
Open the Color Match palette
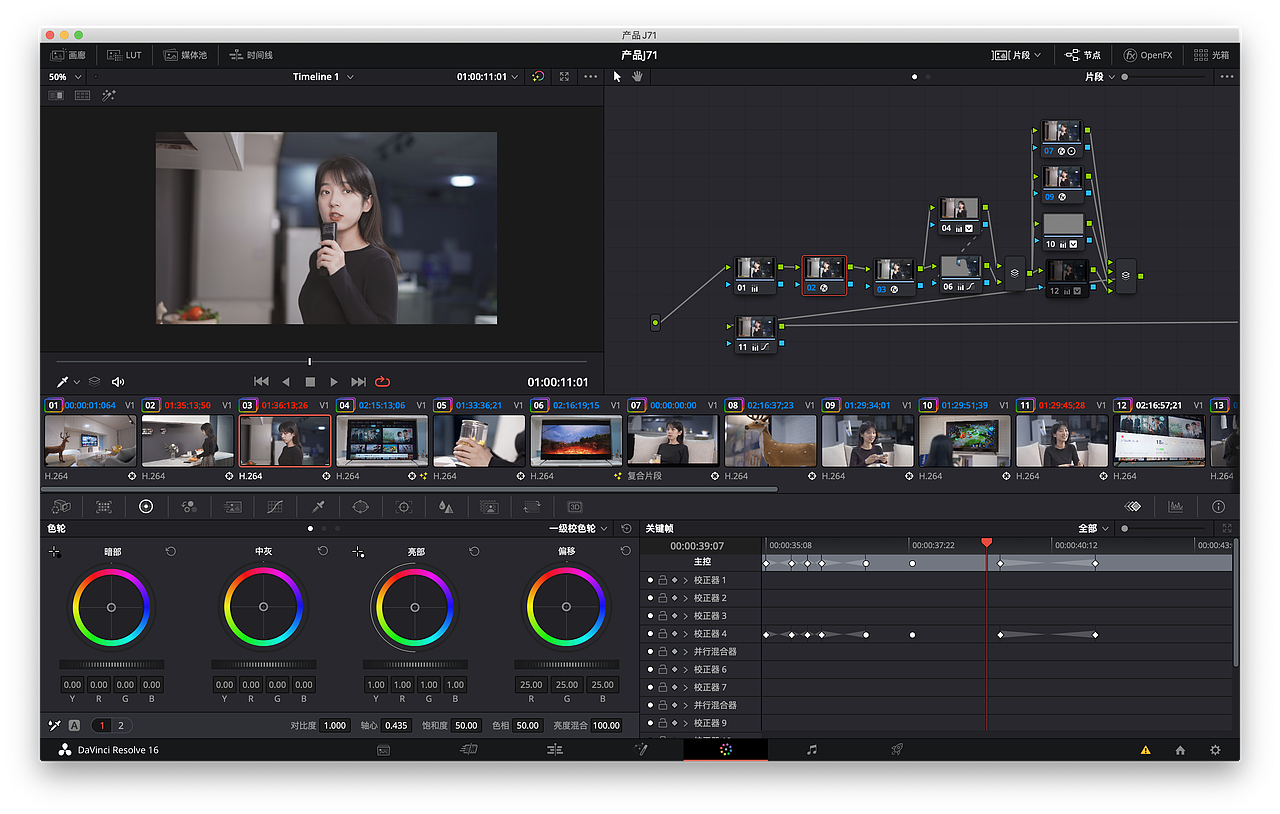pyautogui.click(x=103, y=507)
